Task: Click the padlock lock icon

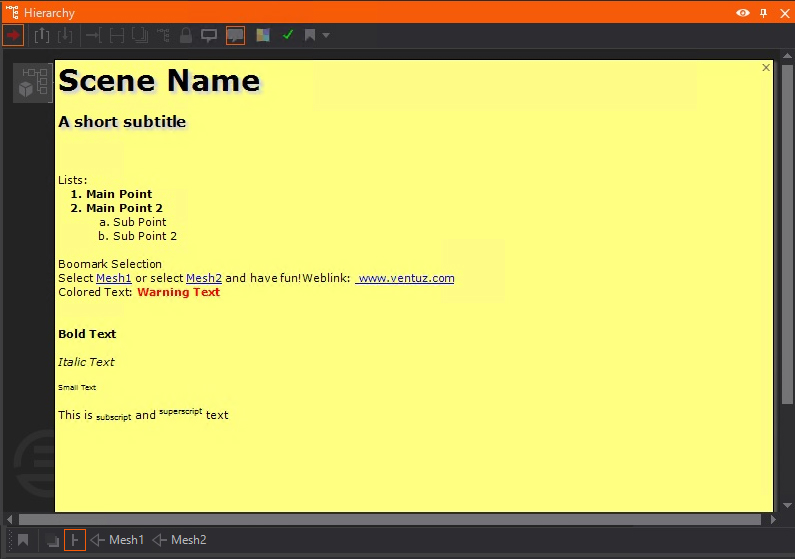Action: [x=186, y=36]
